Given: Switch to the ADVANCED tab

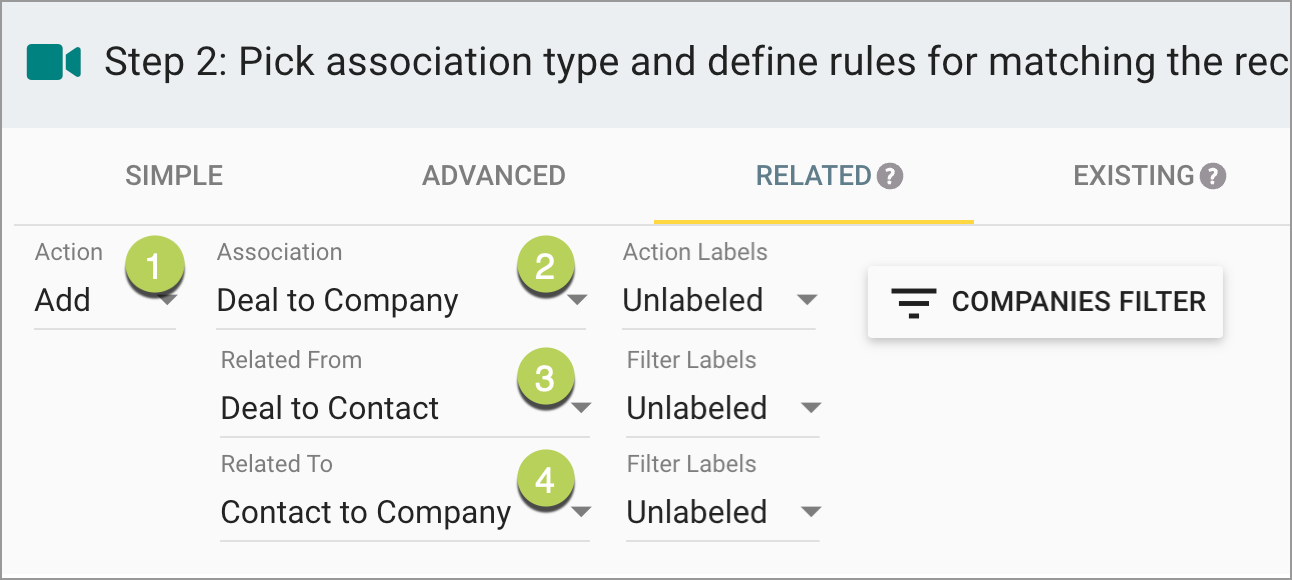Looking at the screenshot, I should coord(493,175).
